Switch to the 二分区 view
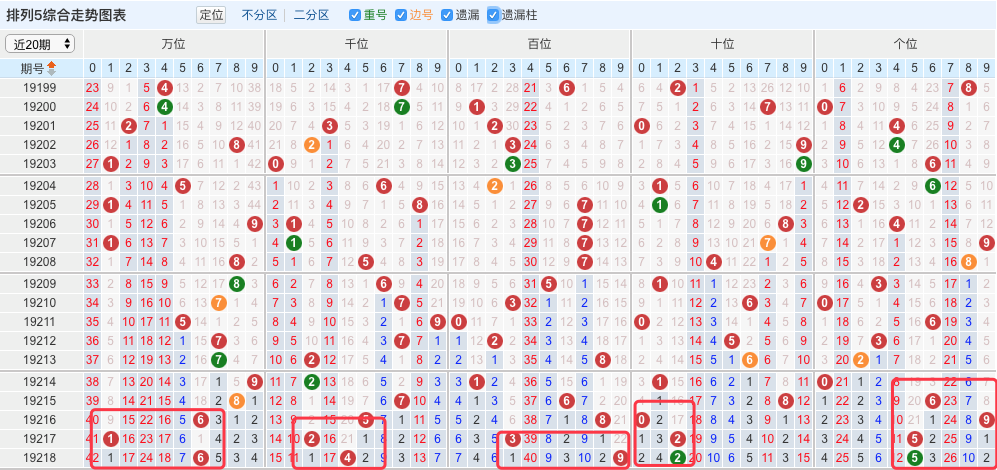The height and width of the screenshot is (470, 997). pos(311,15)
